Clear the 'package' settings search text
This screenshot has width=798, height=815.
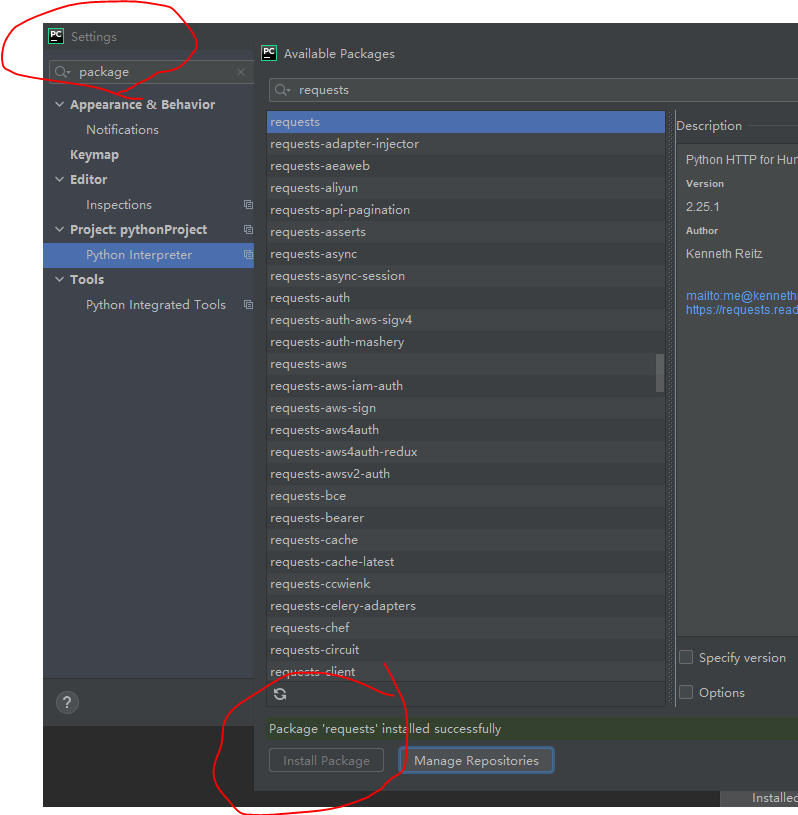241,72
